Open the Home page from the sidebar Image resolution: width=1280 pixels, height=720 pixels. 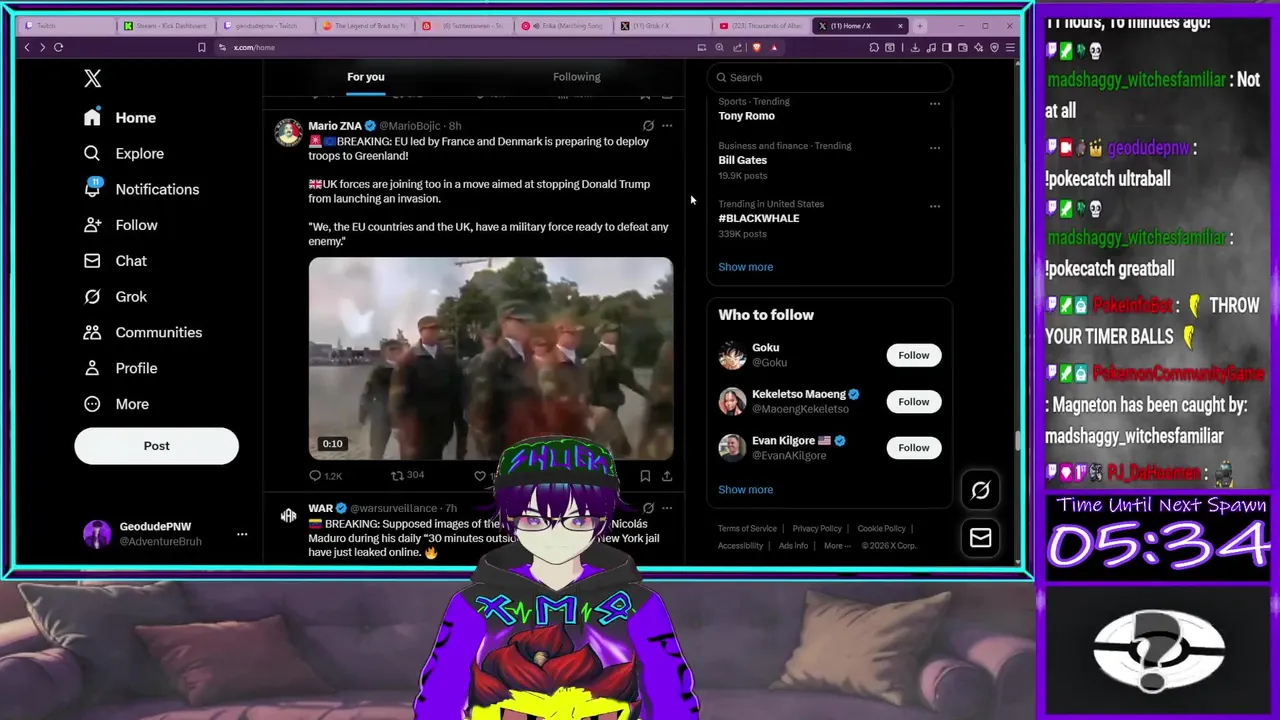120,117
